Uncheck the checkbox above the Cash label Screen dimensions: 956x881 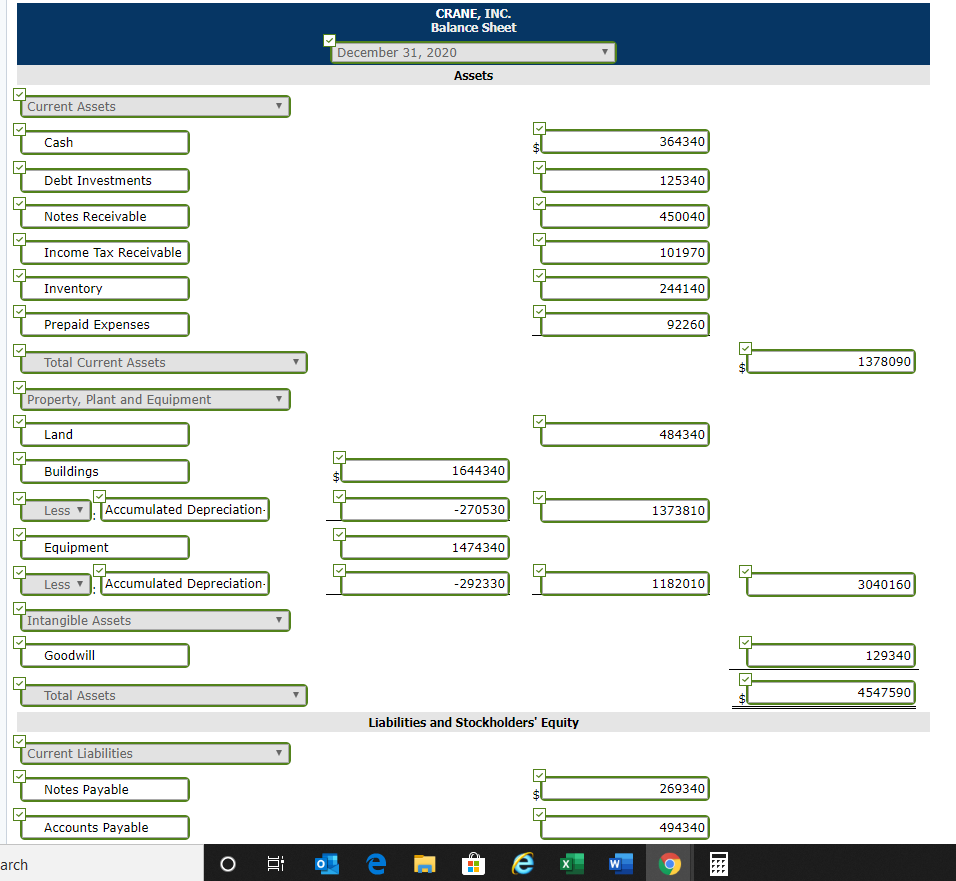18,129
